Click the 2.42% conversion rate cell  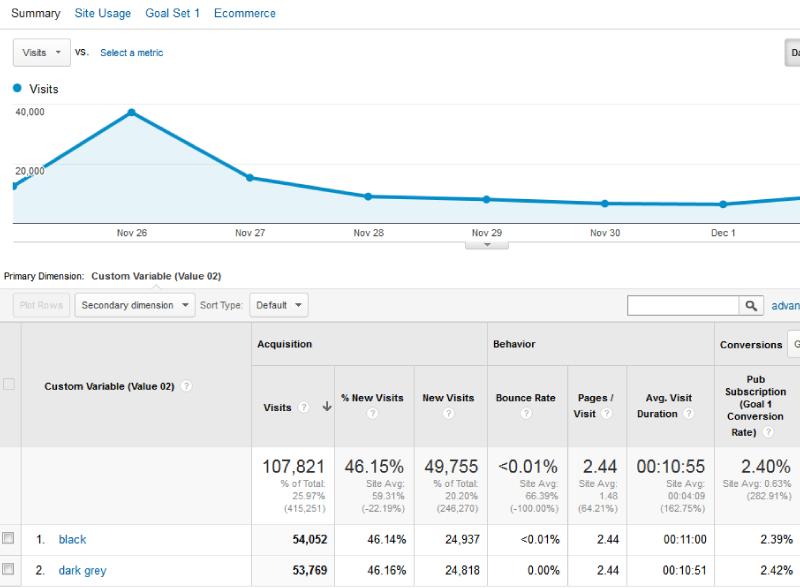pyautogui.click(x=777, y=570)
